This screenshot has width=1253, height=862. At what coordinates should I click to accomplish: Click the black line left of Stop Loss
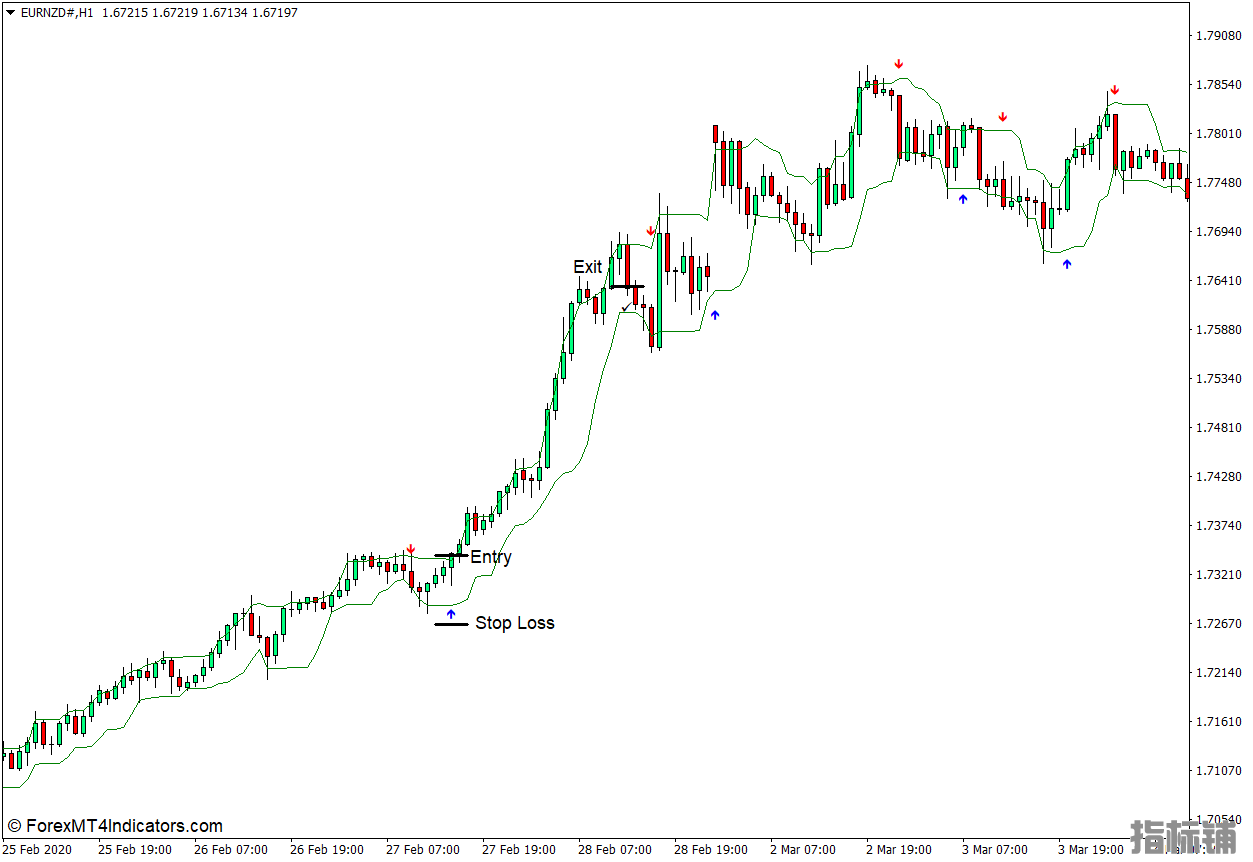pos(451,624)
